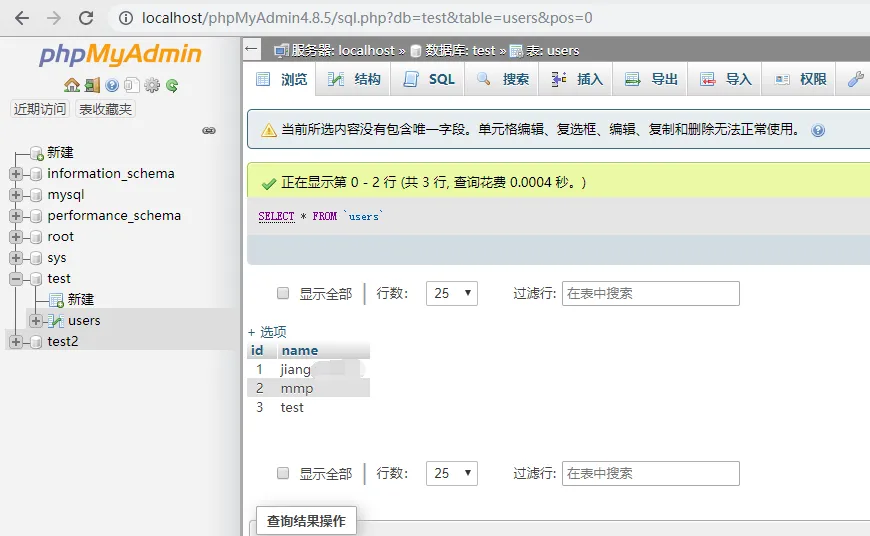Click the link-with-main-panel chain icon
This screenshot has height=536, width=870.
[x=209, y=130]
